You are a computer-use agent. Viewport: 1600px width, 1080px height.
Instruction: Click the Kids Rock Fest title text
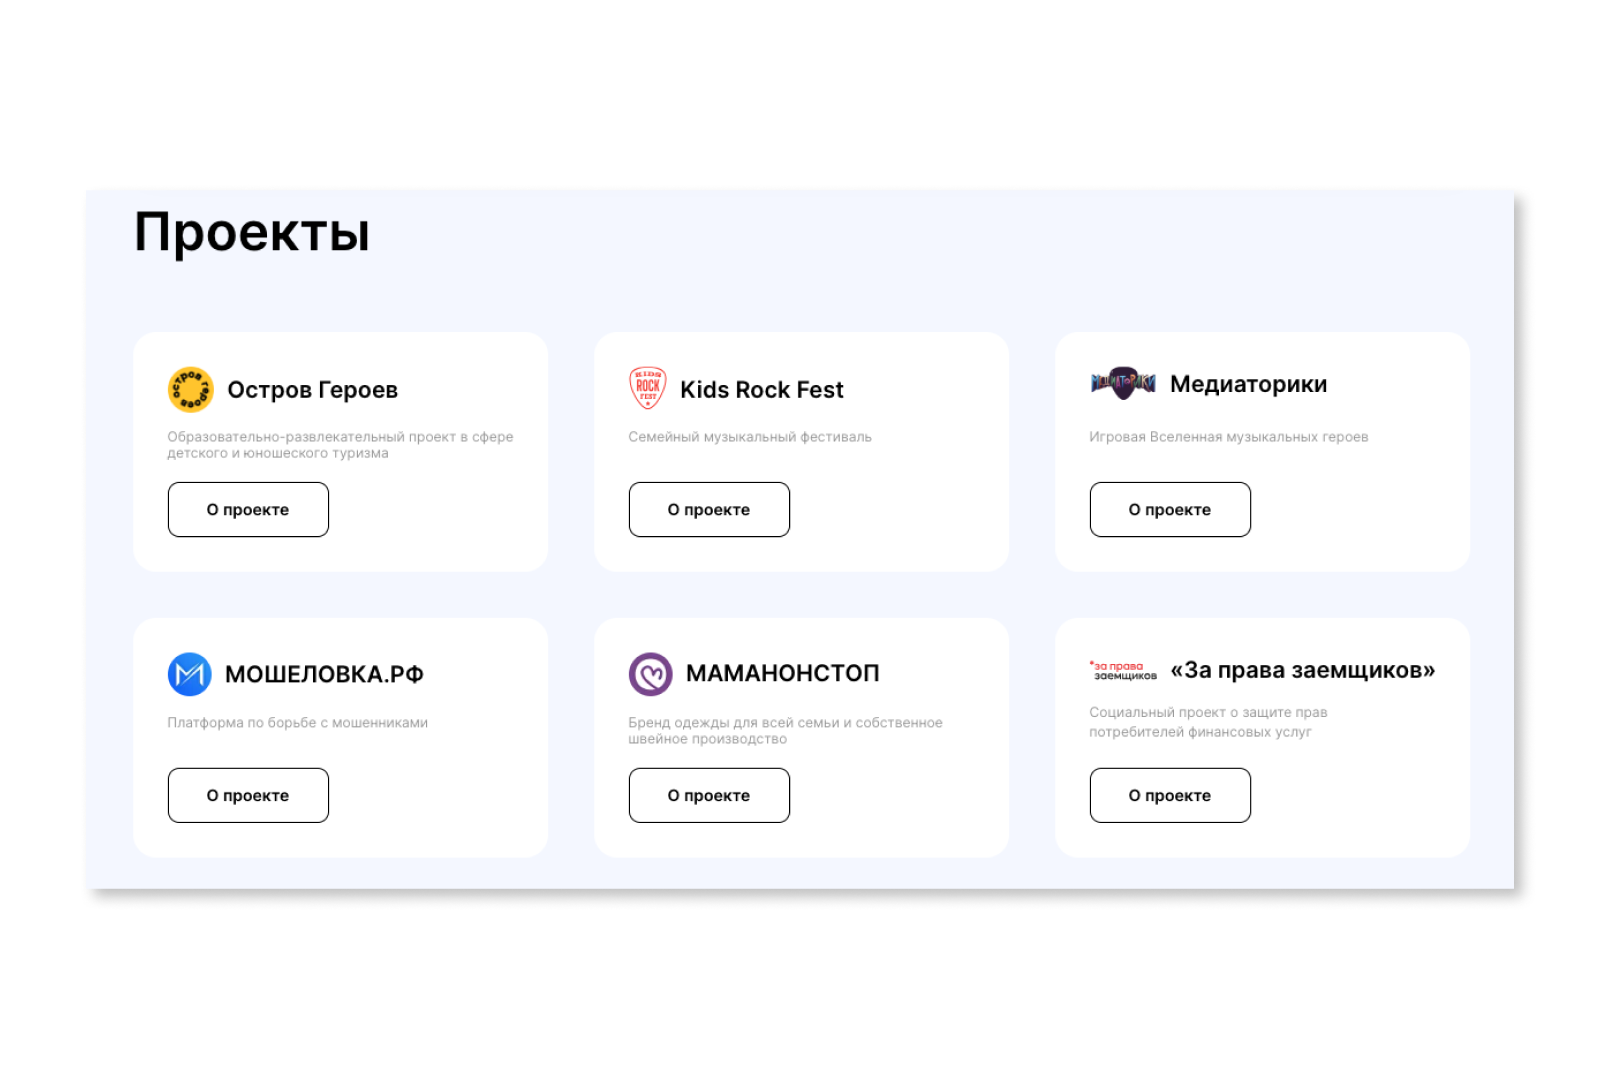point(761,390)
